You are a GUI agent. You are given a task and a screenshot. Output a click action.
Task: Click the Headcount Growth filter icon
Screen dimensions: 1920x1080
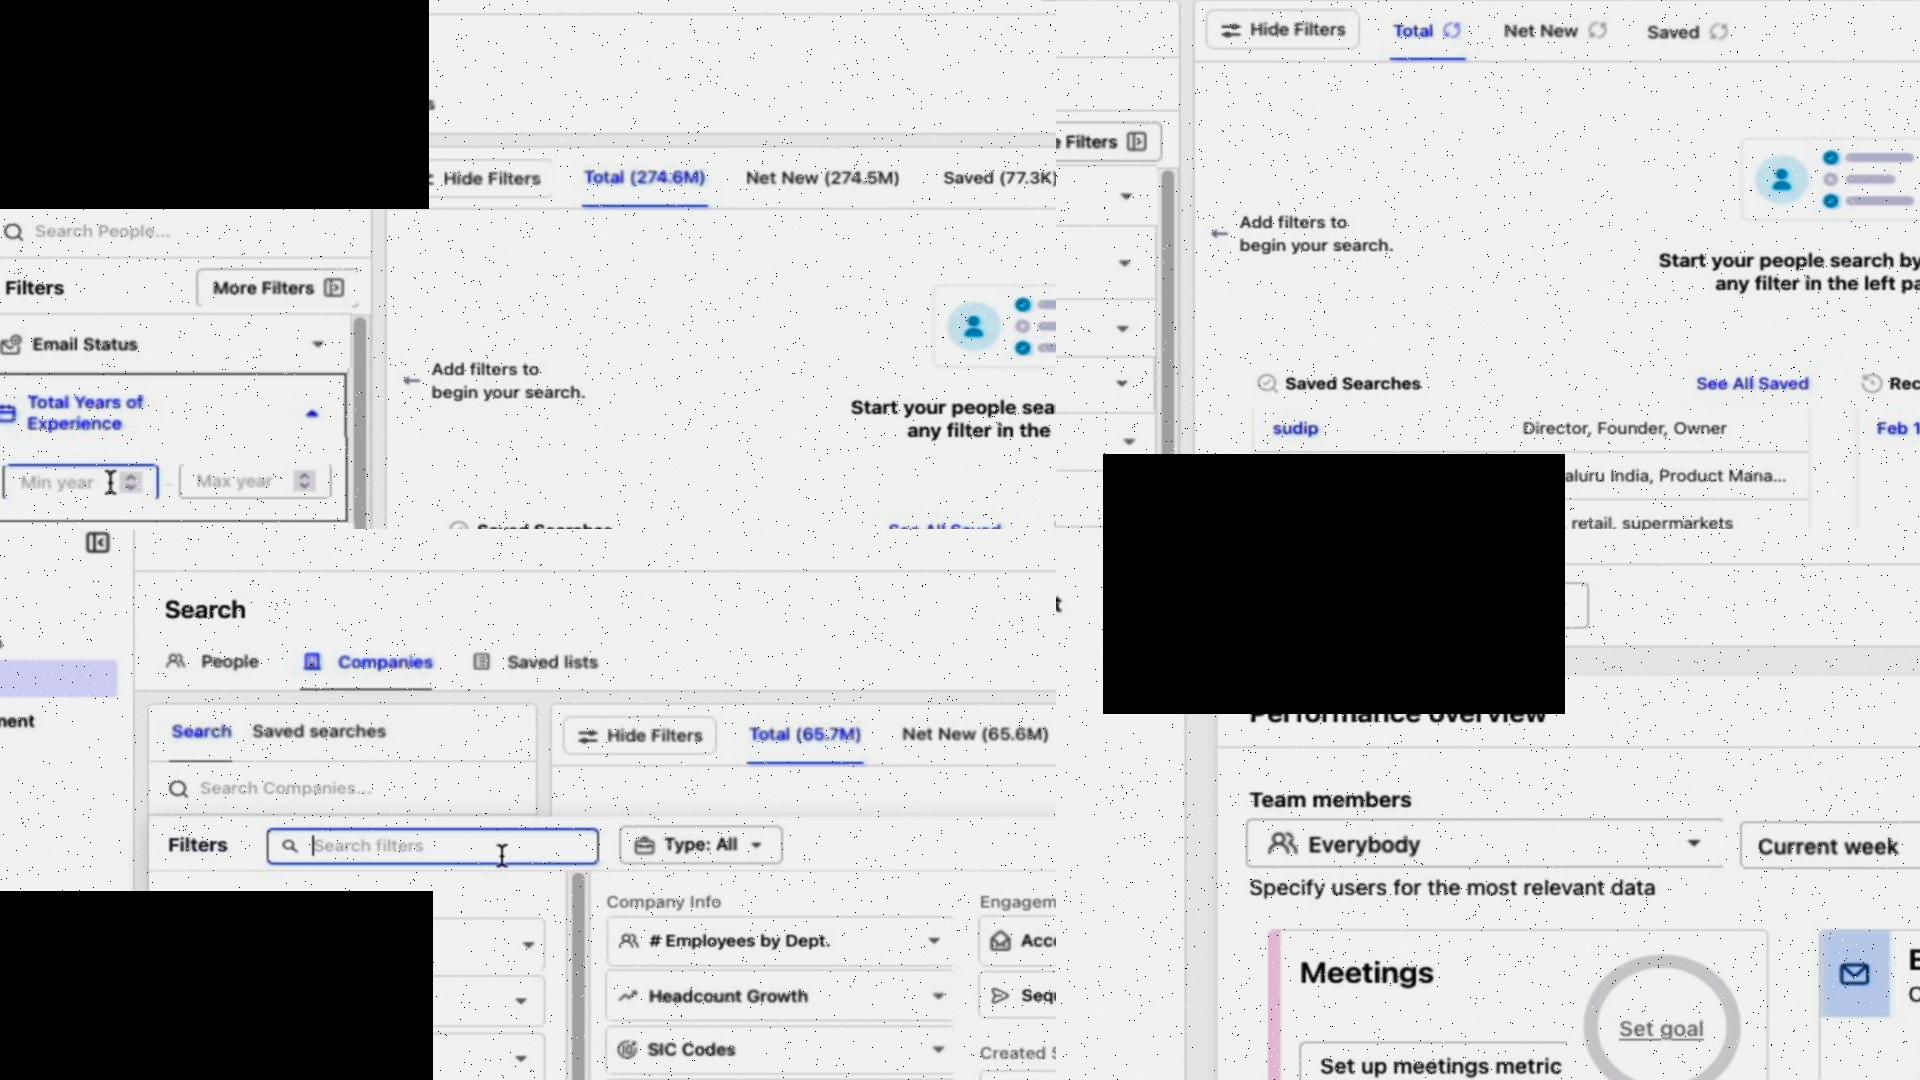(x=630, y=994)
